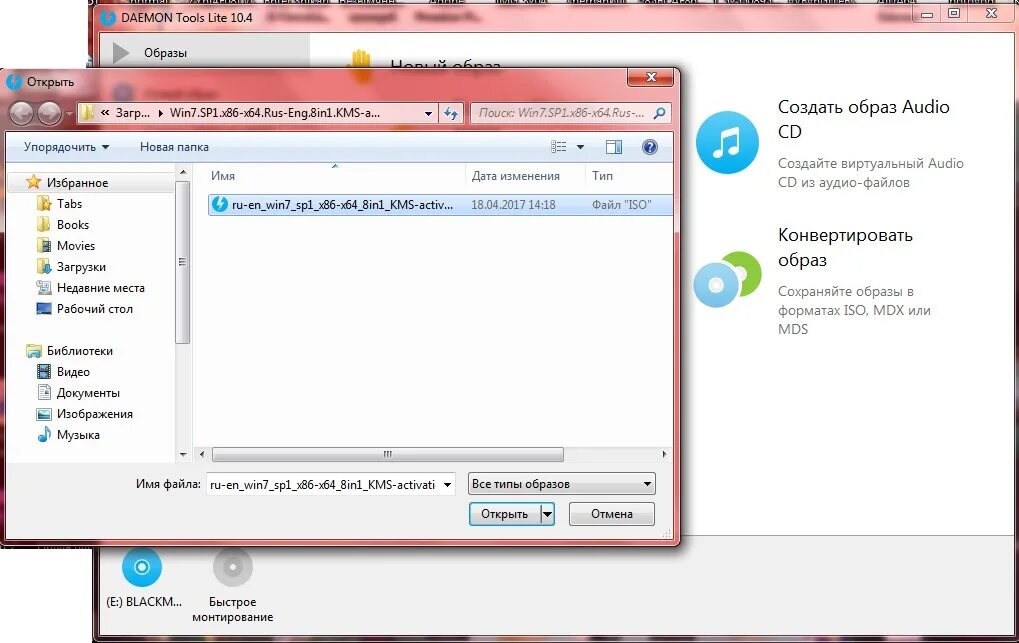Click Загр... breadcrumb in address bar
The image size is (1019, 643).
(133, 113)
